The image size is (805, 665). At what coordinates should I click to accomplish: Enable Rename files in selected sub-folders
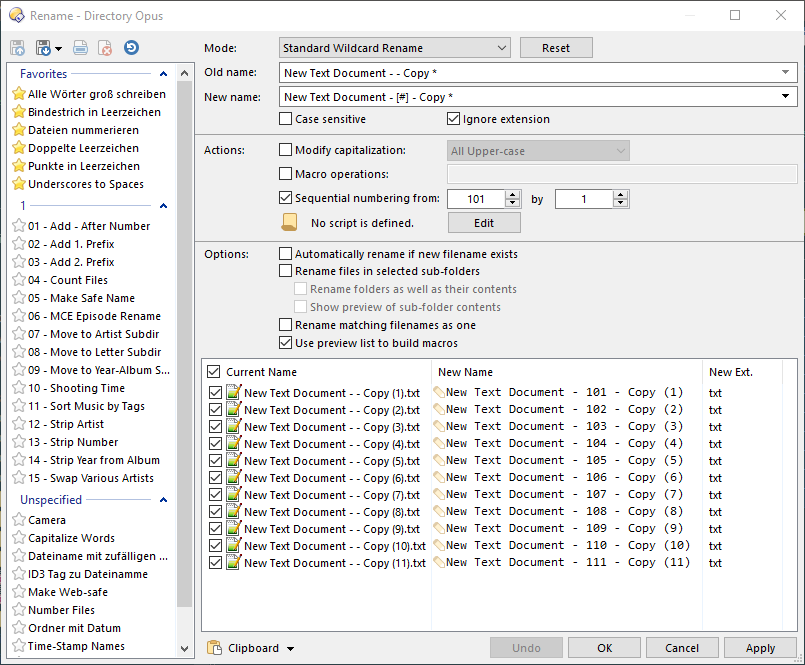(285, 271)
